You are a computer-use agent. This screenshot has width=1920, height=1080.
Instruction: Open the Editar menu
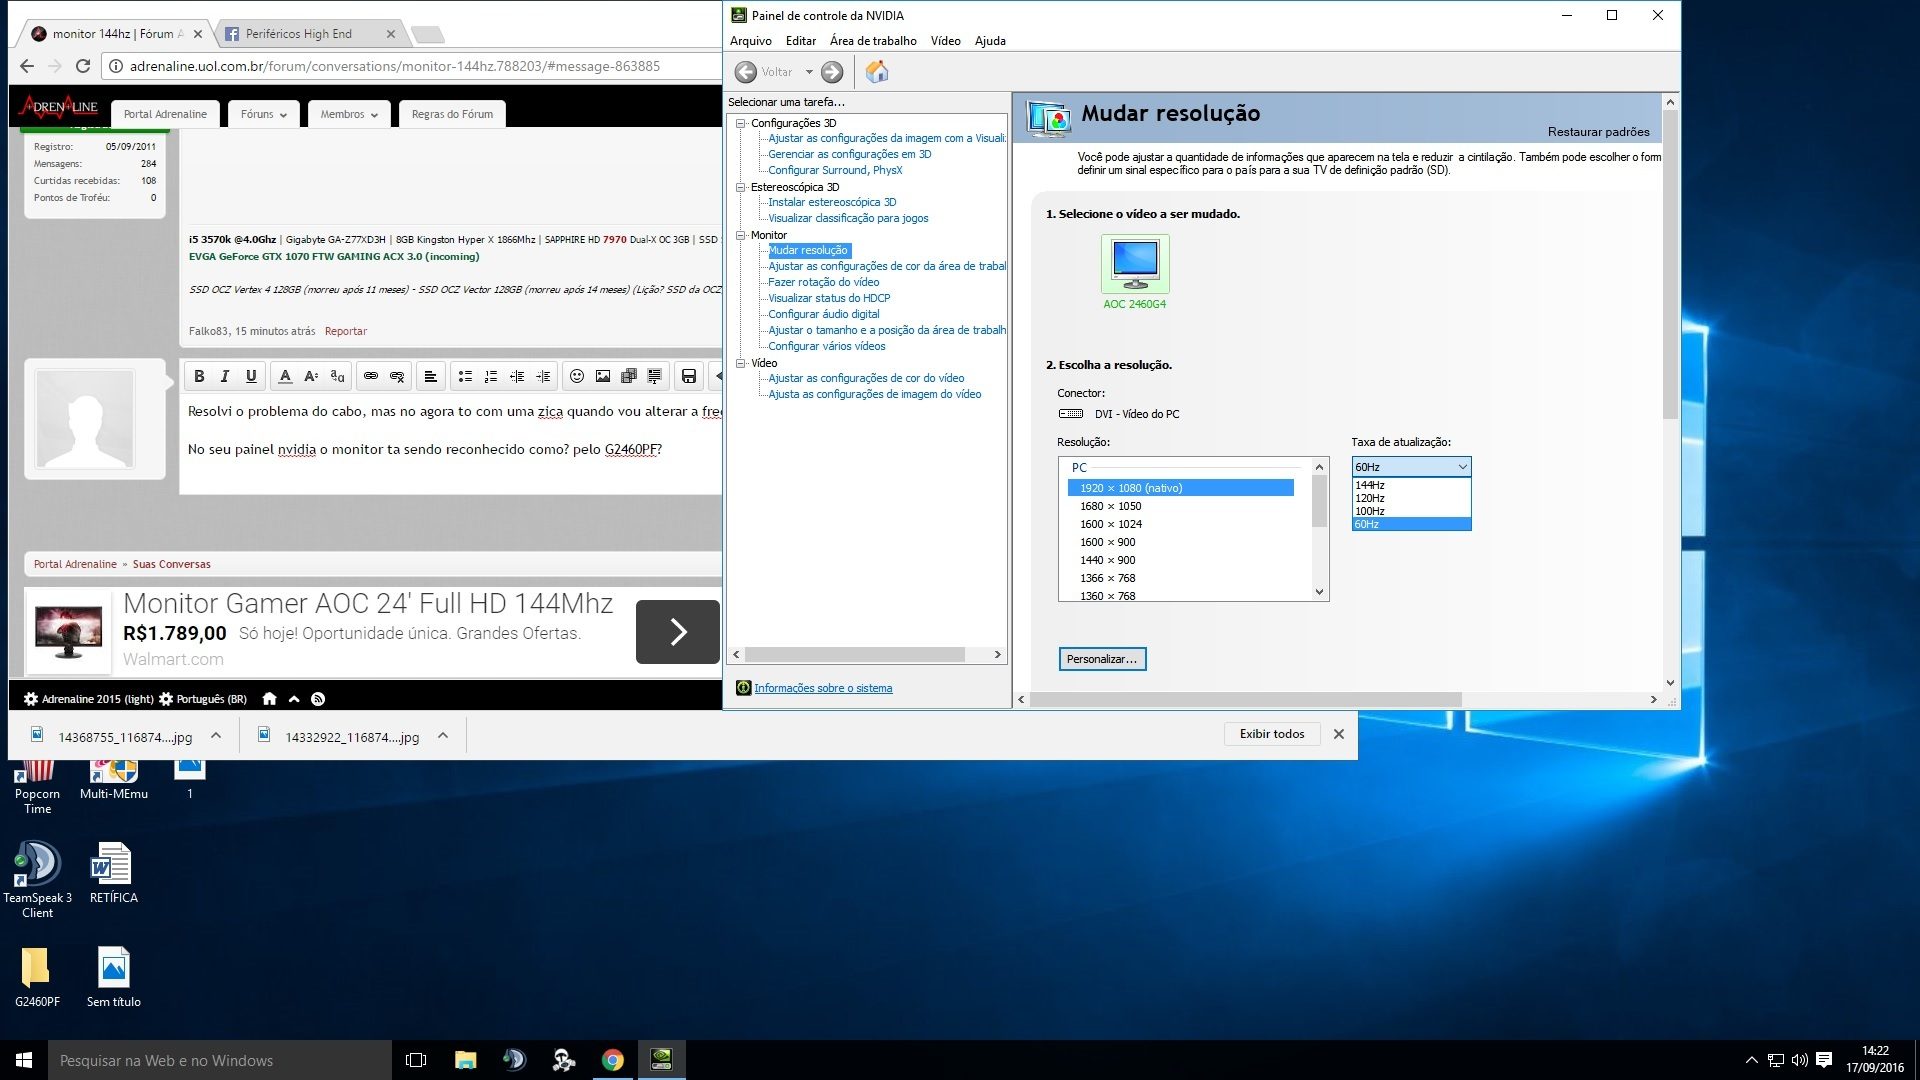point(800,41)
